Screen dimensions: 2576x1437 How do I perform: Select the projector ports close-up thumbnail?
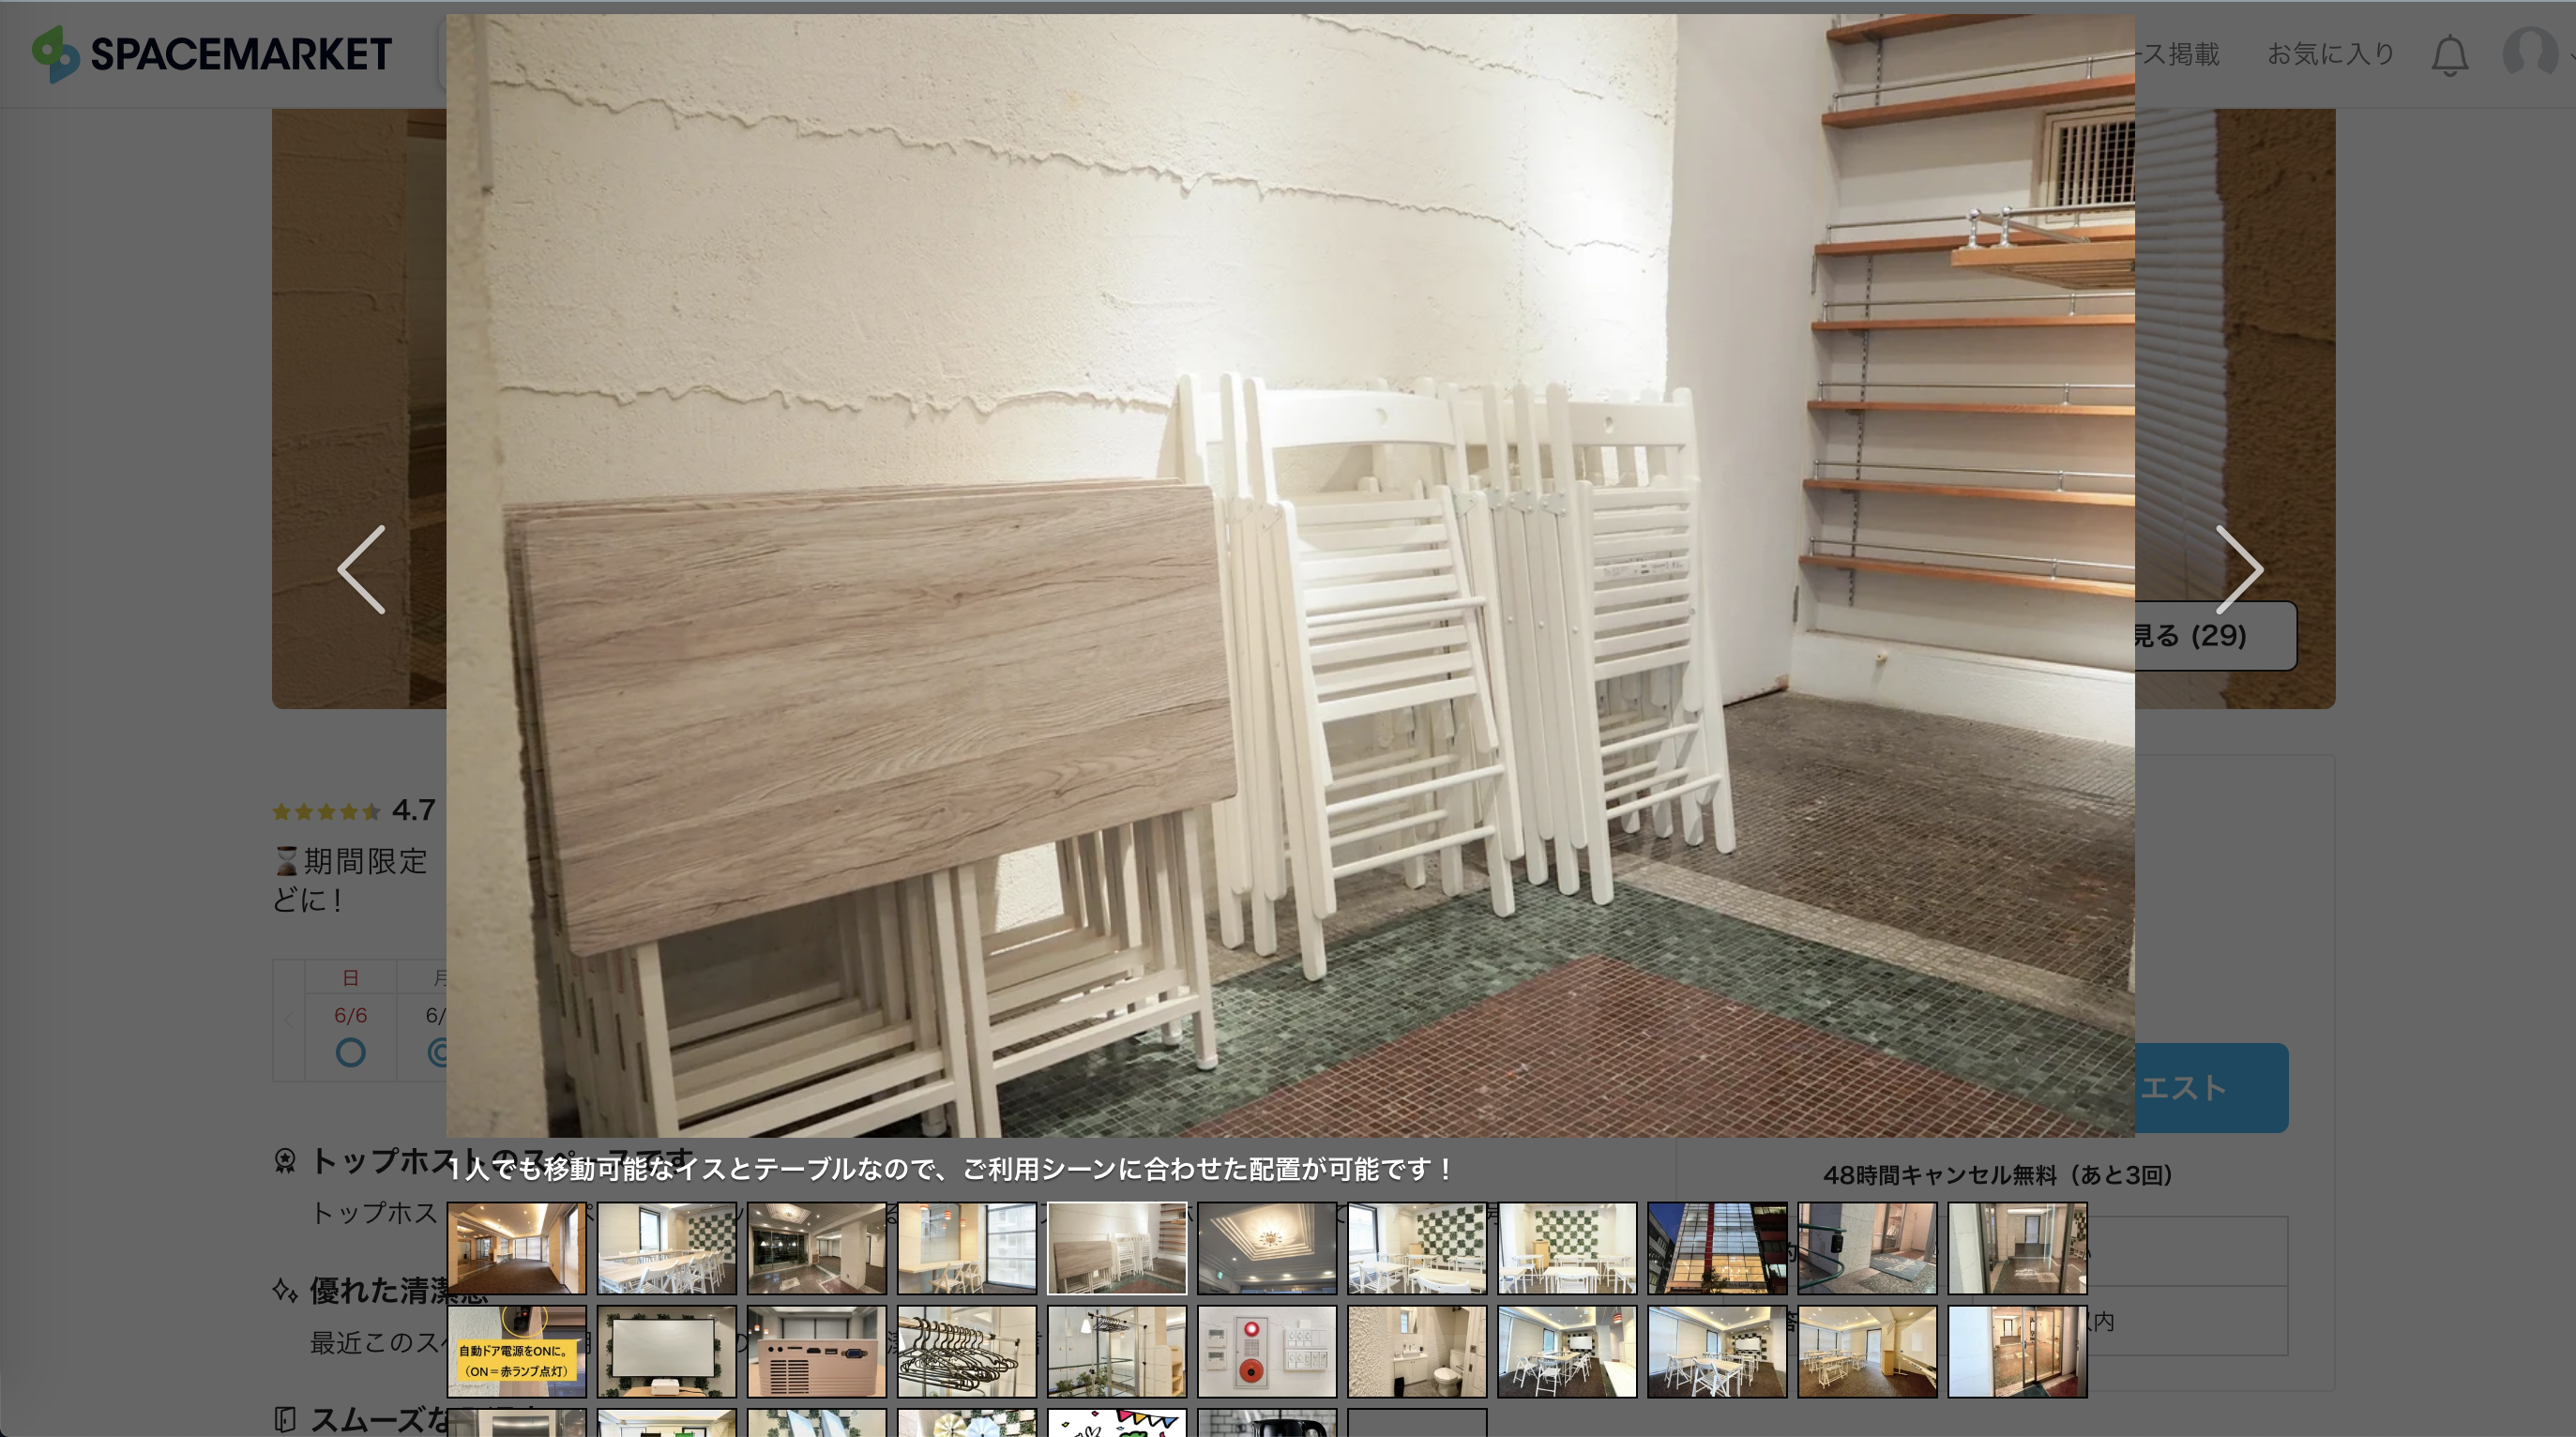pyautogui.click(x=816, y=1351)
